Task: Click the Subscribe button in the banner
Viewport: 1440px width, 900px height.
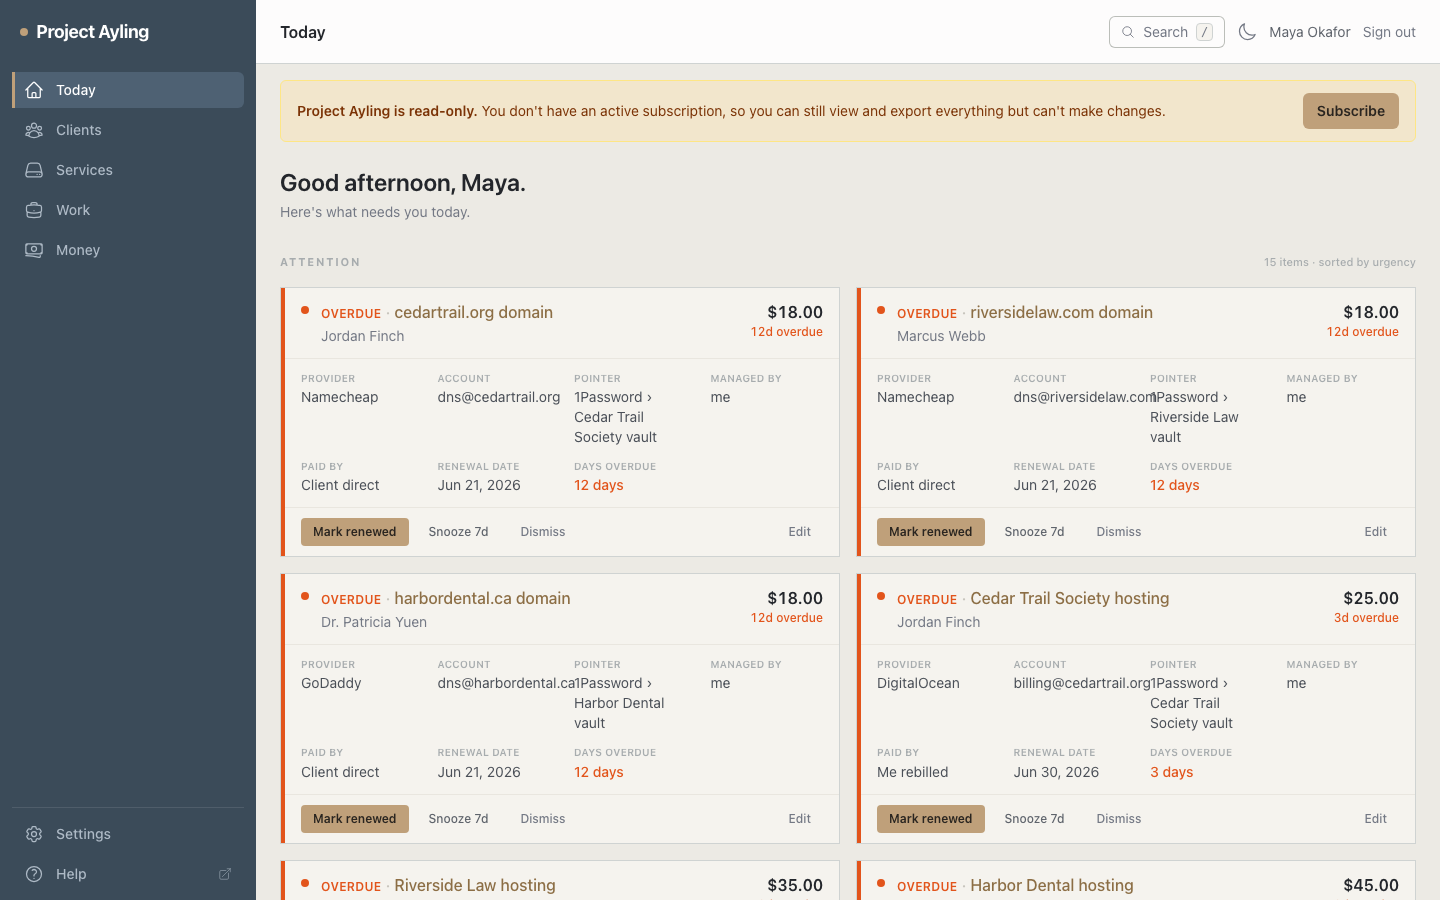Action: tap(1350, 111)
